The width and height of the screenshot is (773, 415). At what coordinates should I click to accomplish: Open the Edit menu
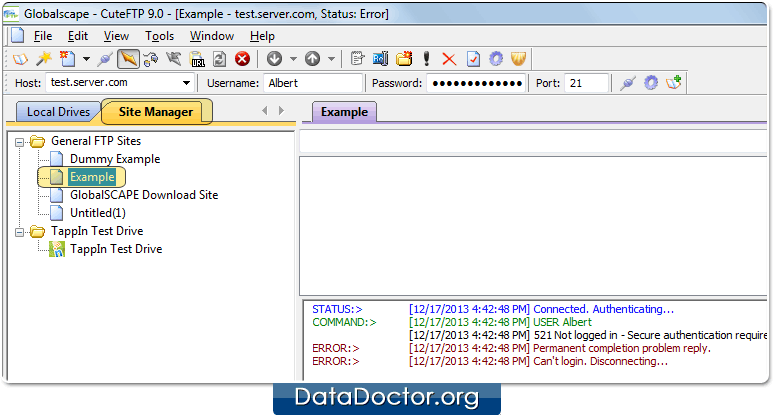tap(78, 36)
